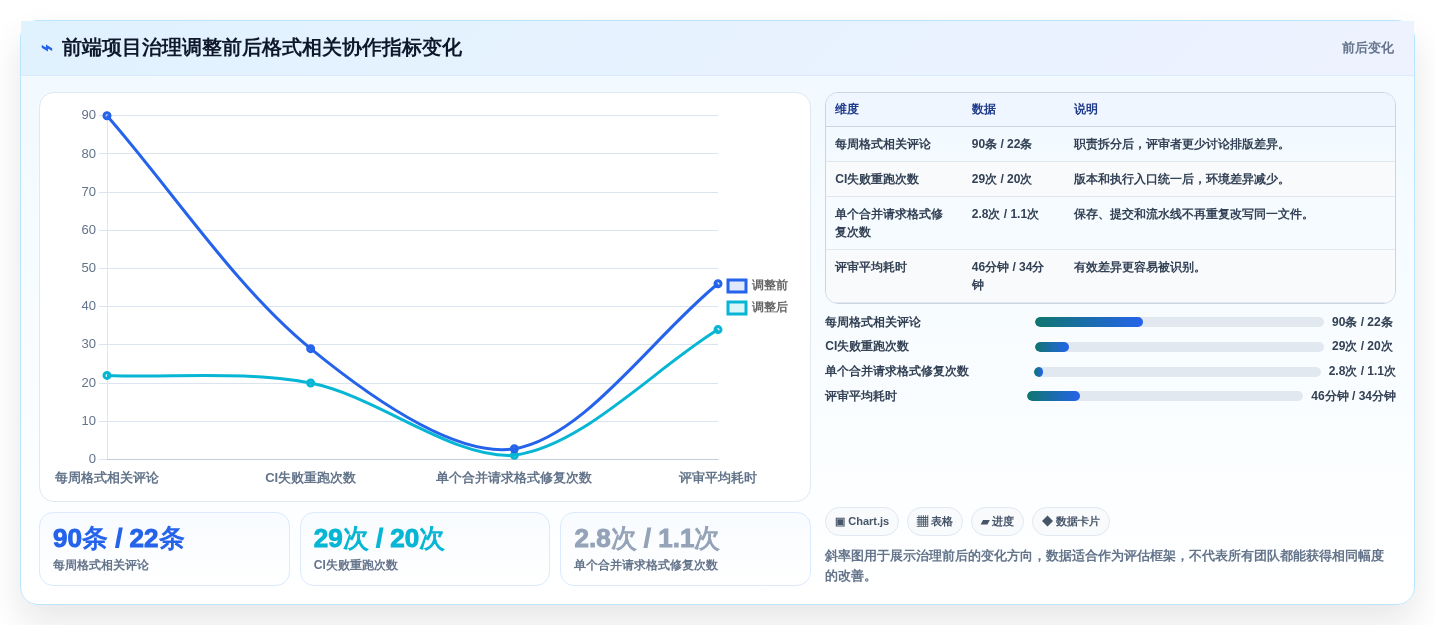Open the 2.8次 / 1.1次 data card
Viewport: 1435px width, 625px height.
tap(685, 549)
